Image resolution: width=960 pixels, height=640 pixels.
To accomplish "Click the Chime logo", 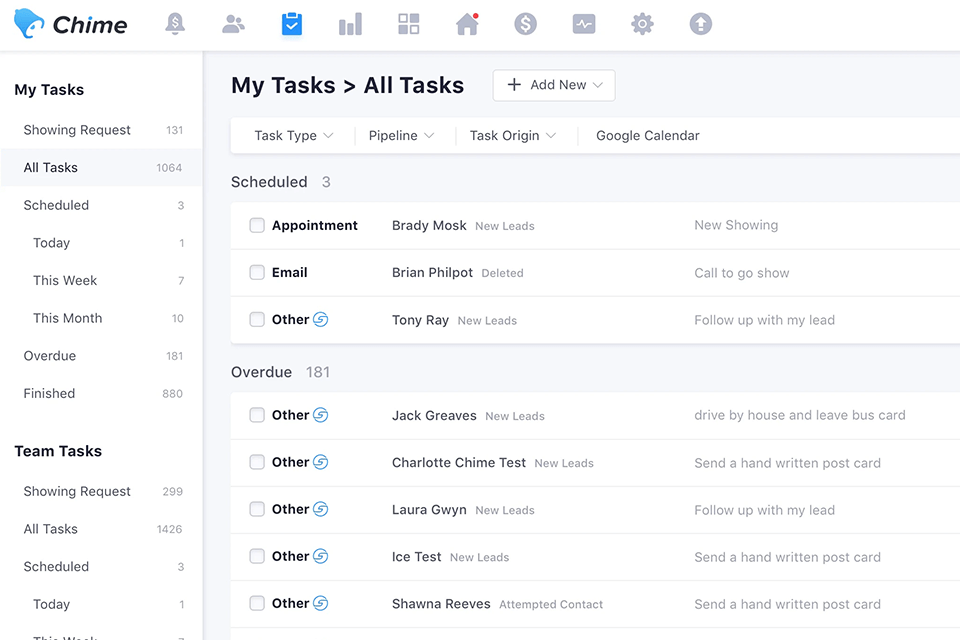I will [70, 24].
